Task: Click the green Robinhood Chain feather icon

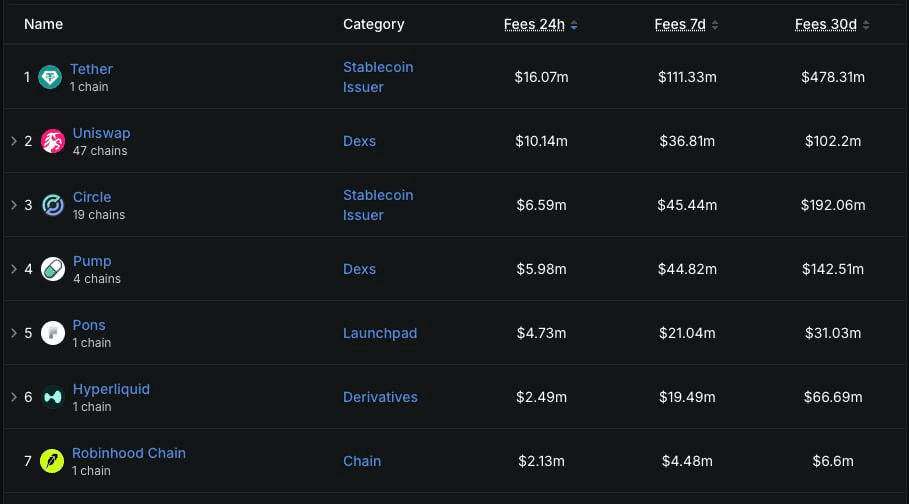Action: [x=52, y=461]
